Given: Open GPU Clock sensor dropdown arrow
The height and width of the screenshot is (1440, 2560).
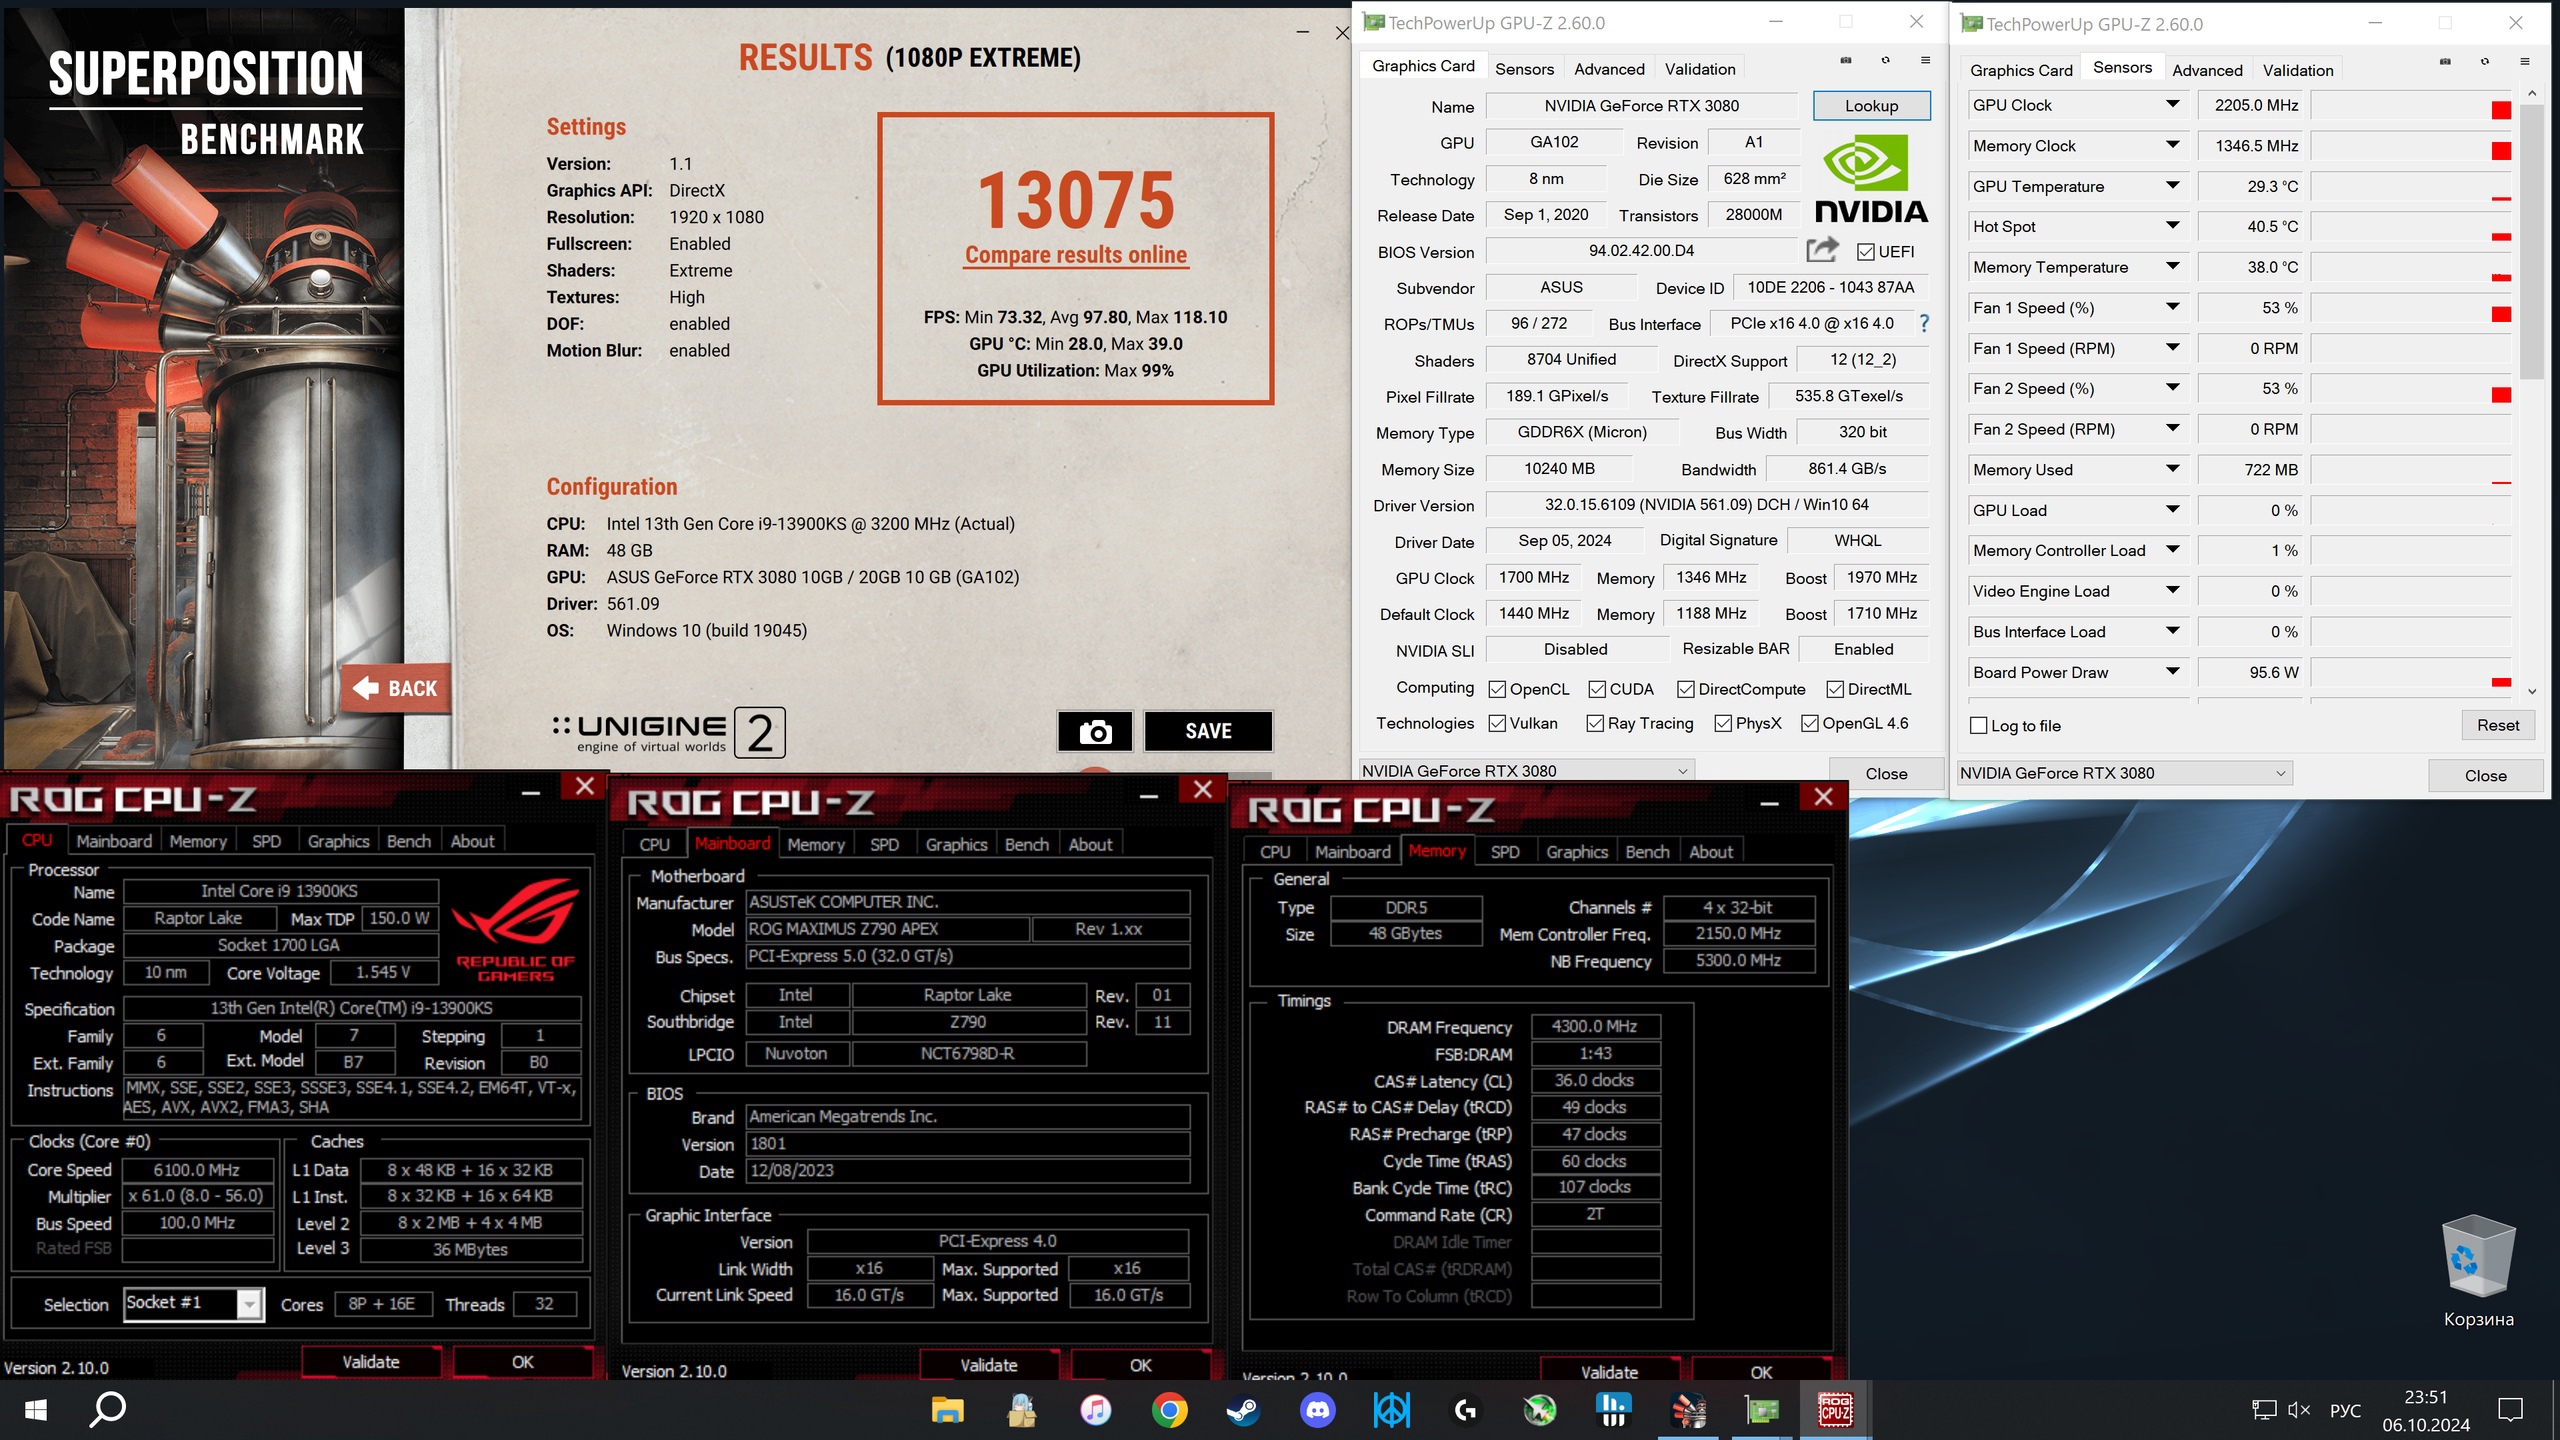Looking at the screenshot, I should coord(2172,104).
